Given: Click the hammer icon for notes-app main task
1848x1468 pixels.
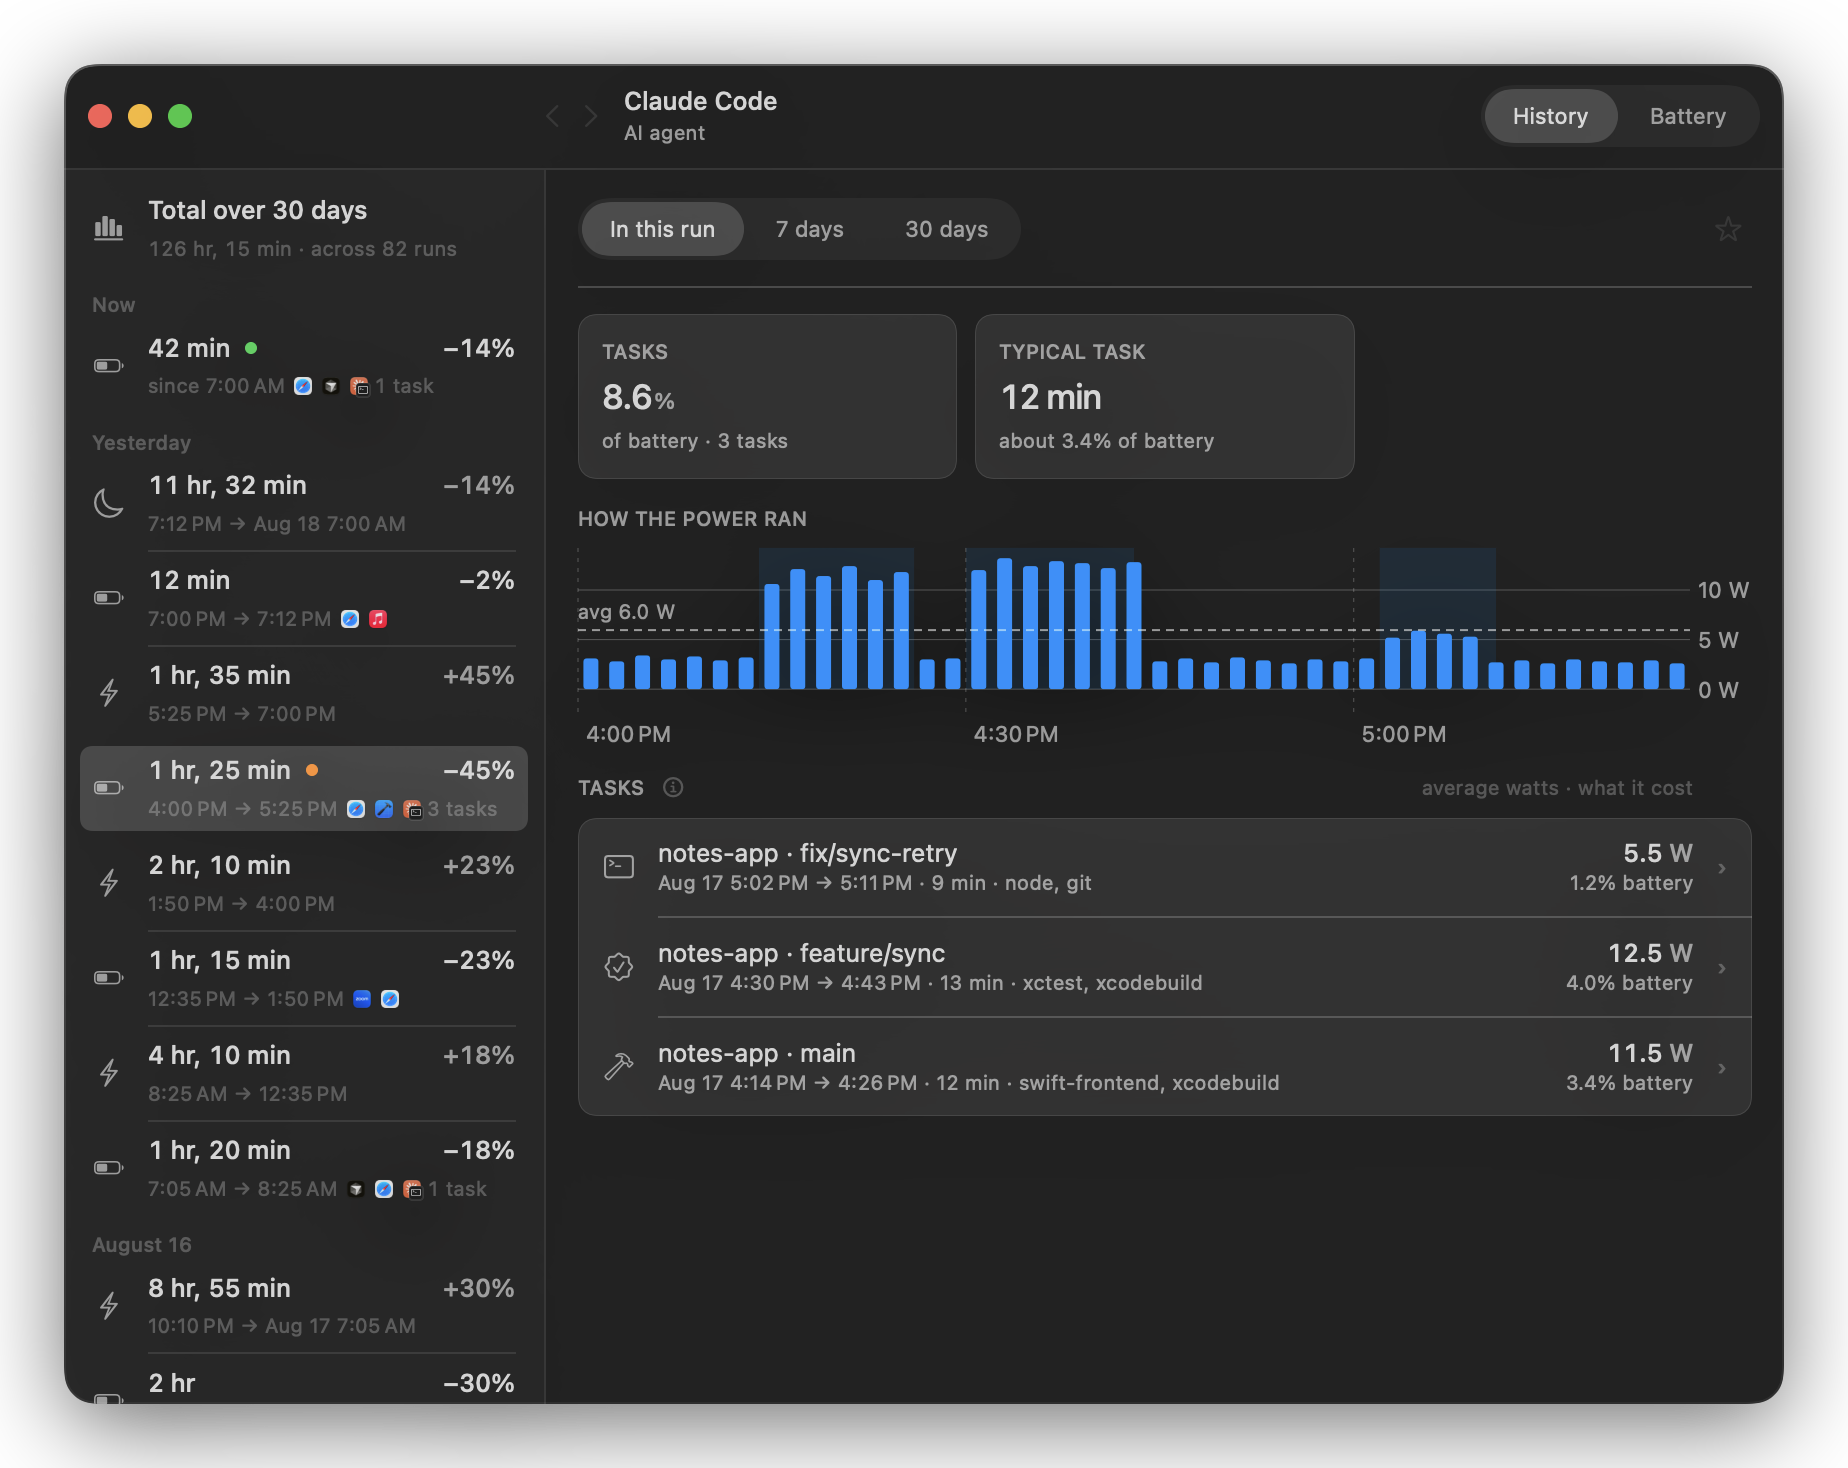Looking at the screenshot, I should 619,1067.
